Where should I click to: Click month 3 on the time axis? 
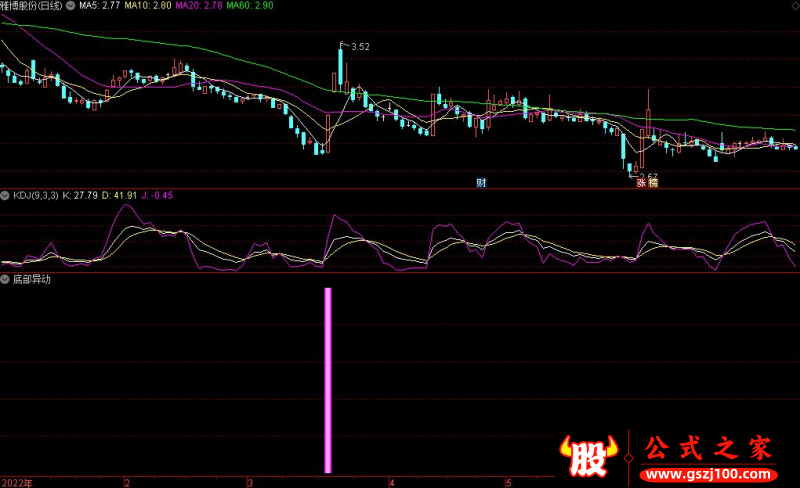pos(250,483)
